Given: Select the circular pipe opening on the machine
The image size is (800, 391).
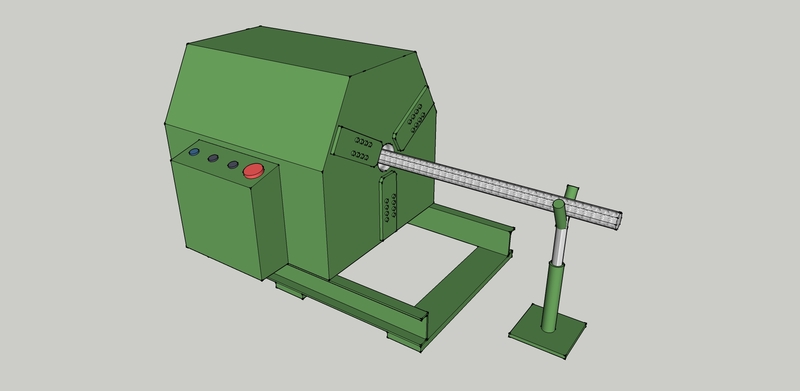Looking at the screenshot, I should click(x=386, y=156).
